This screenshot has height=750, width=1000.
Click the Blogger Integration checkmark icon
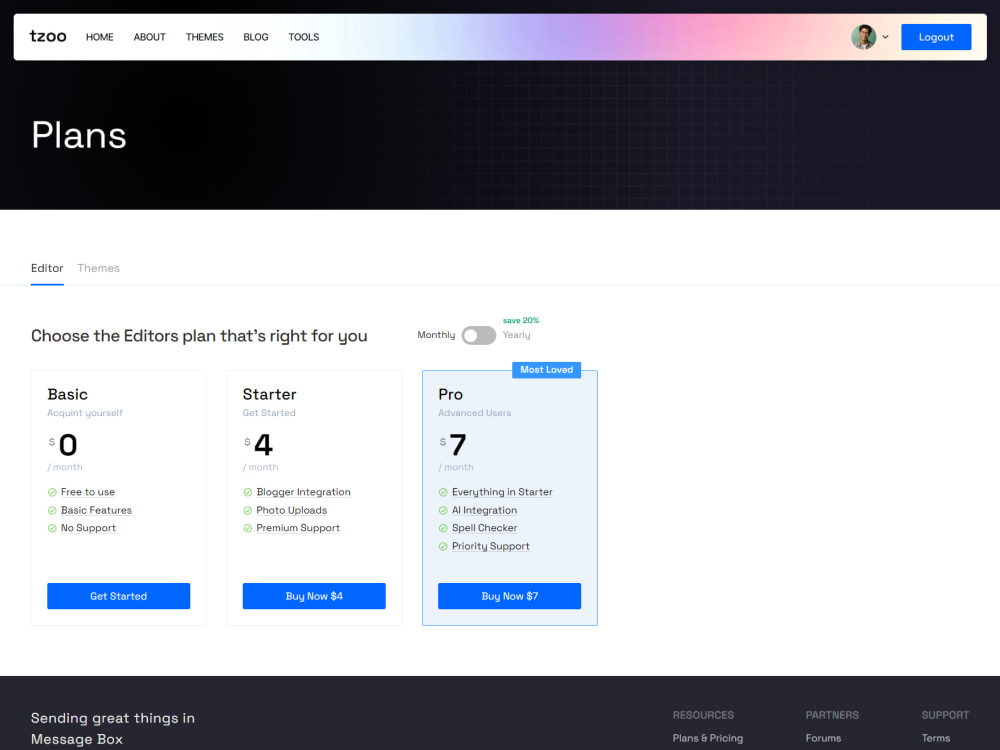pos(247,492)
